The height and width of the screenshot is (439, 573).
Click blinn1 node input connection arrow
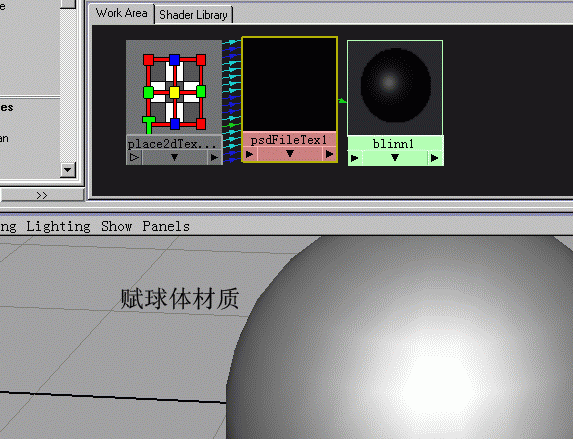(354, 158)
